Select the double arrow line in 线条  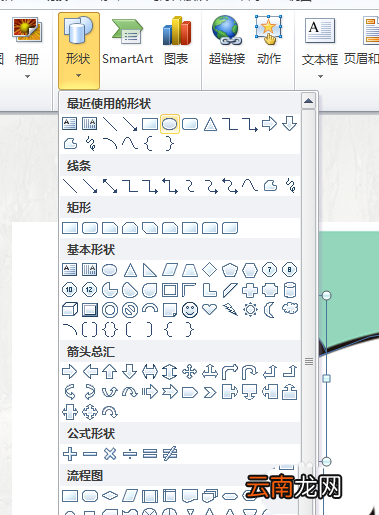110,186
